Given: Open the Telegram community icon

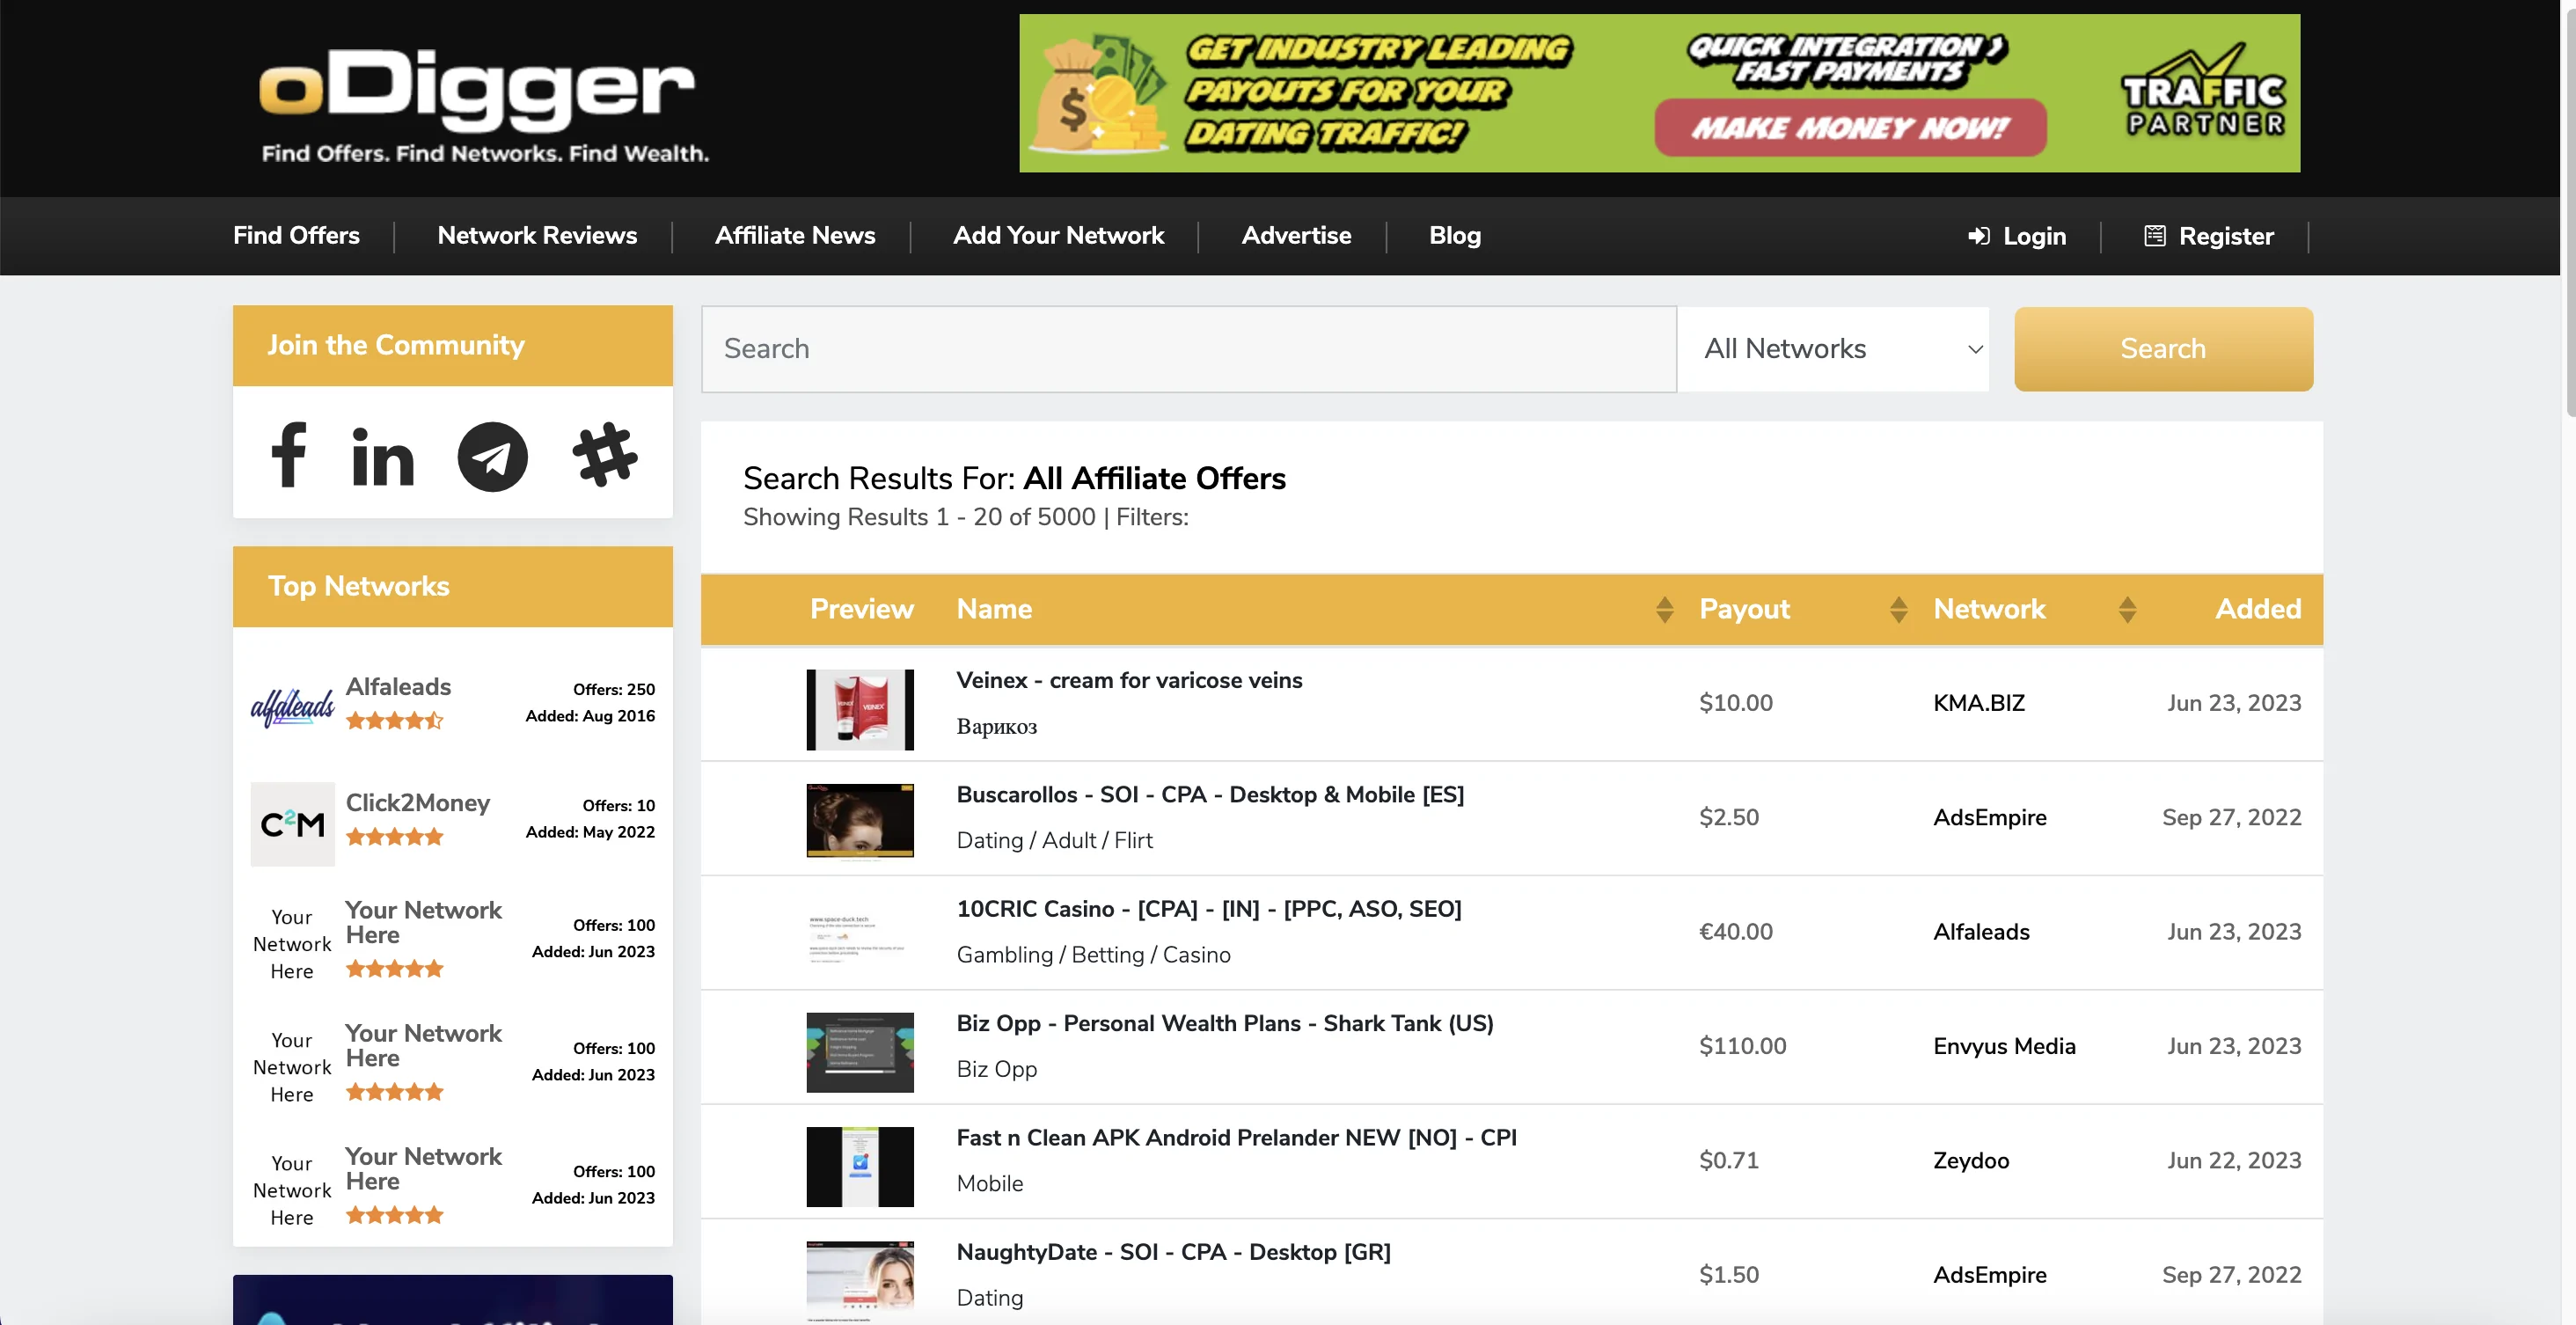Looking at the screenshot, I should click(x=493, y=457).
